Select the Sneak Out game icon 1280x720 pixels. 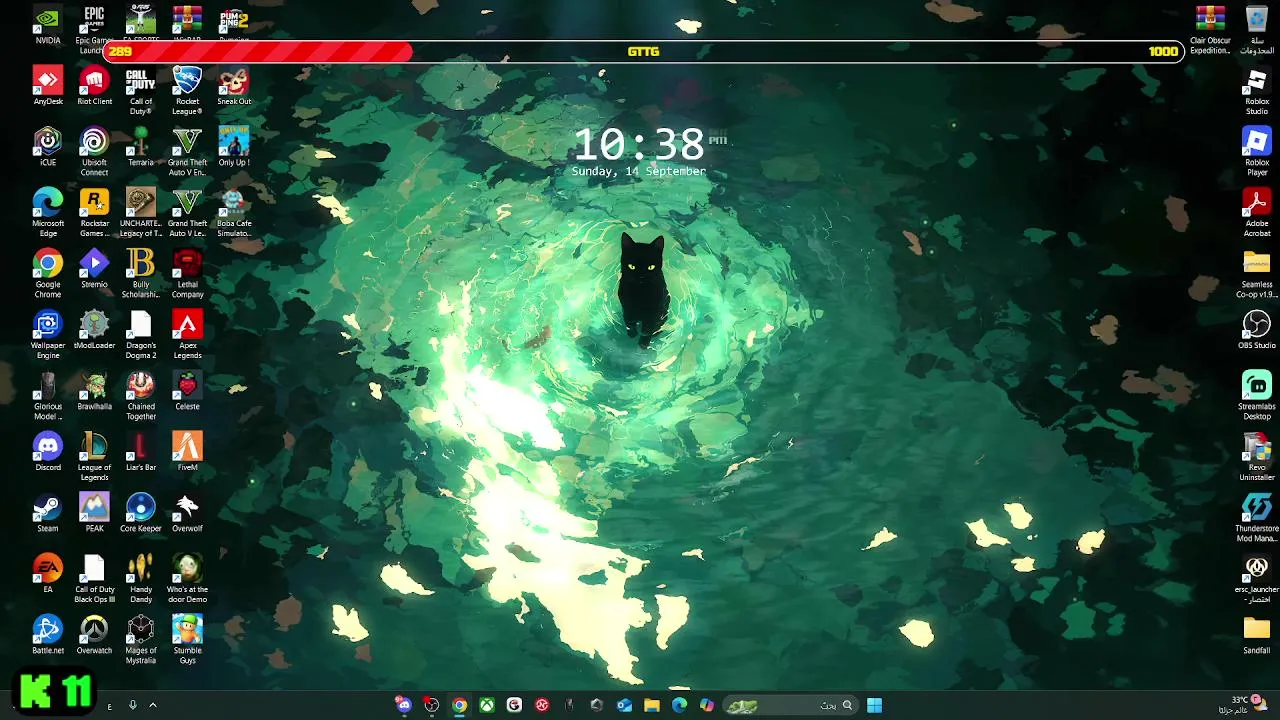tap(234, 86)
